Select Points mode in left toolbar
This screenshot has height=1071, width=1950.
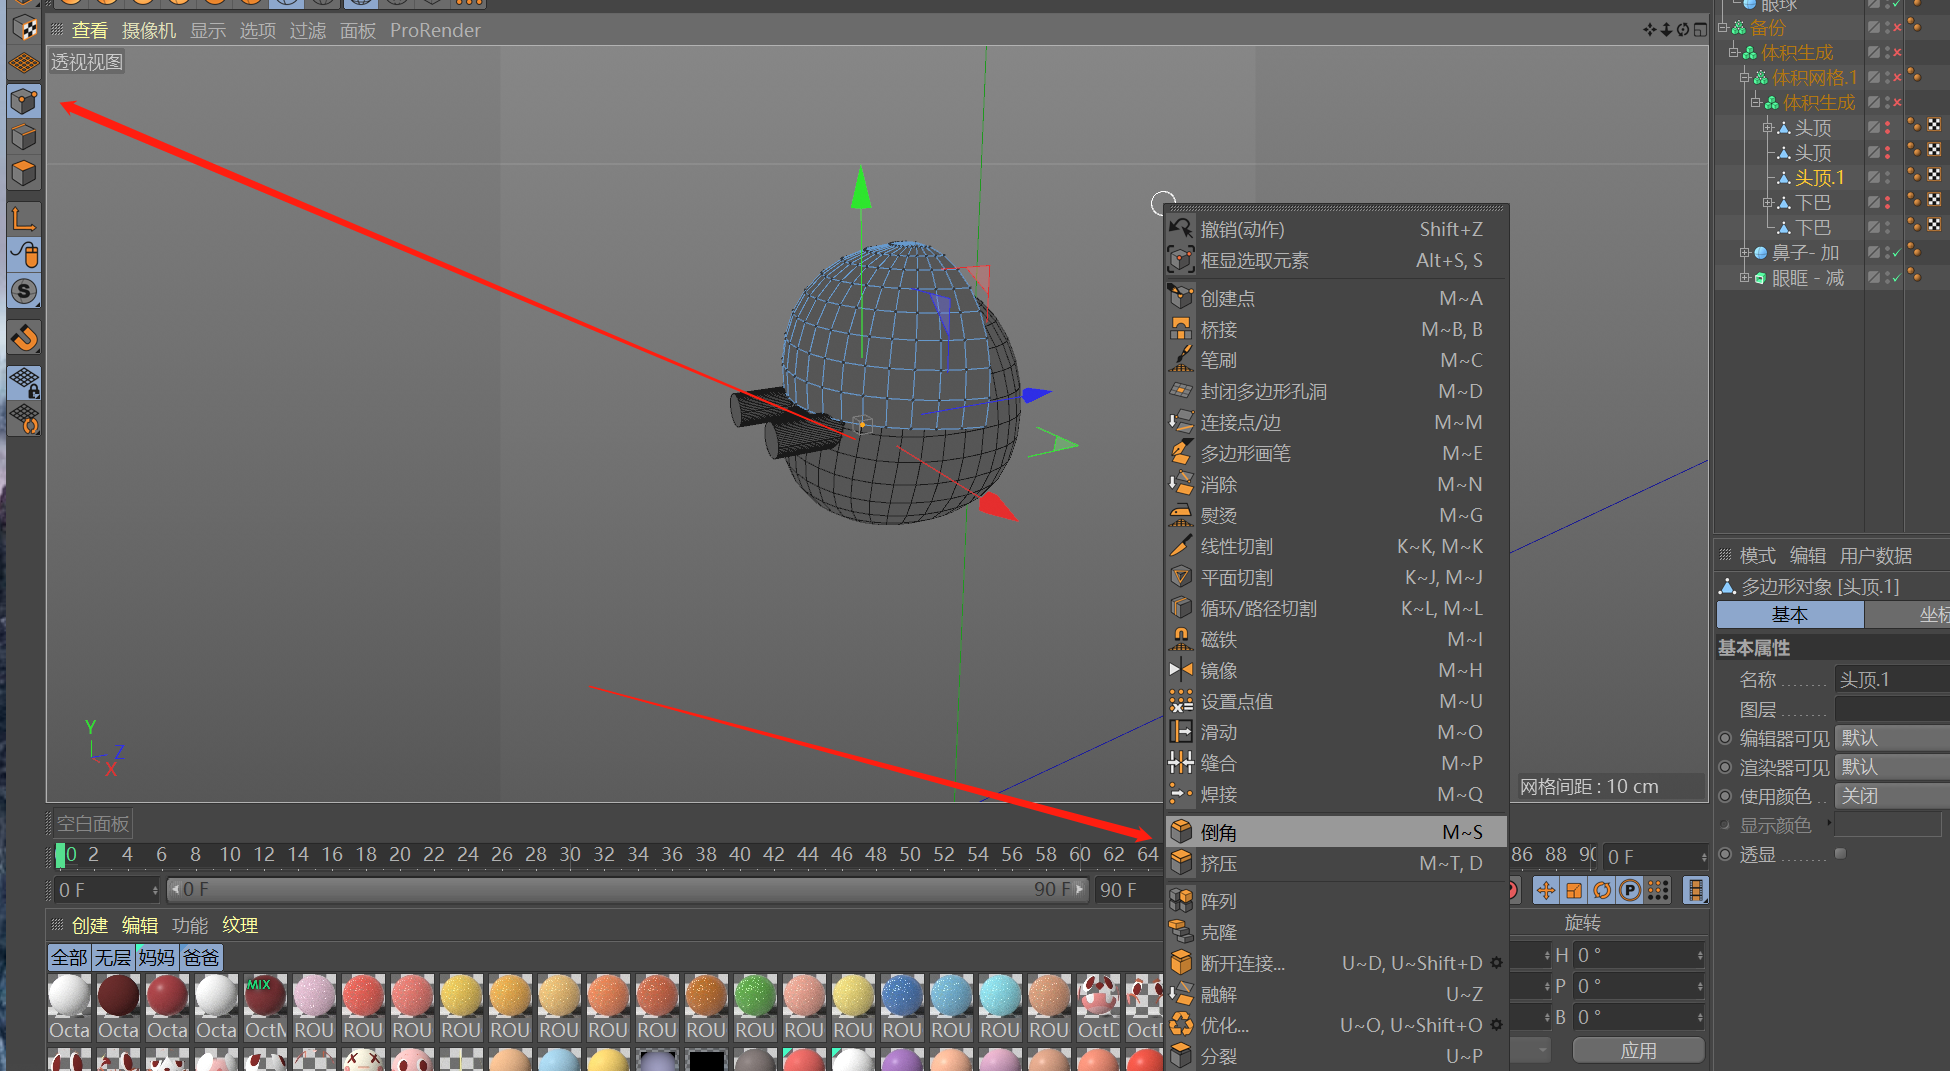[x=24, y=102]
